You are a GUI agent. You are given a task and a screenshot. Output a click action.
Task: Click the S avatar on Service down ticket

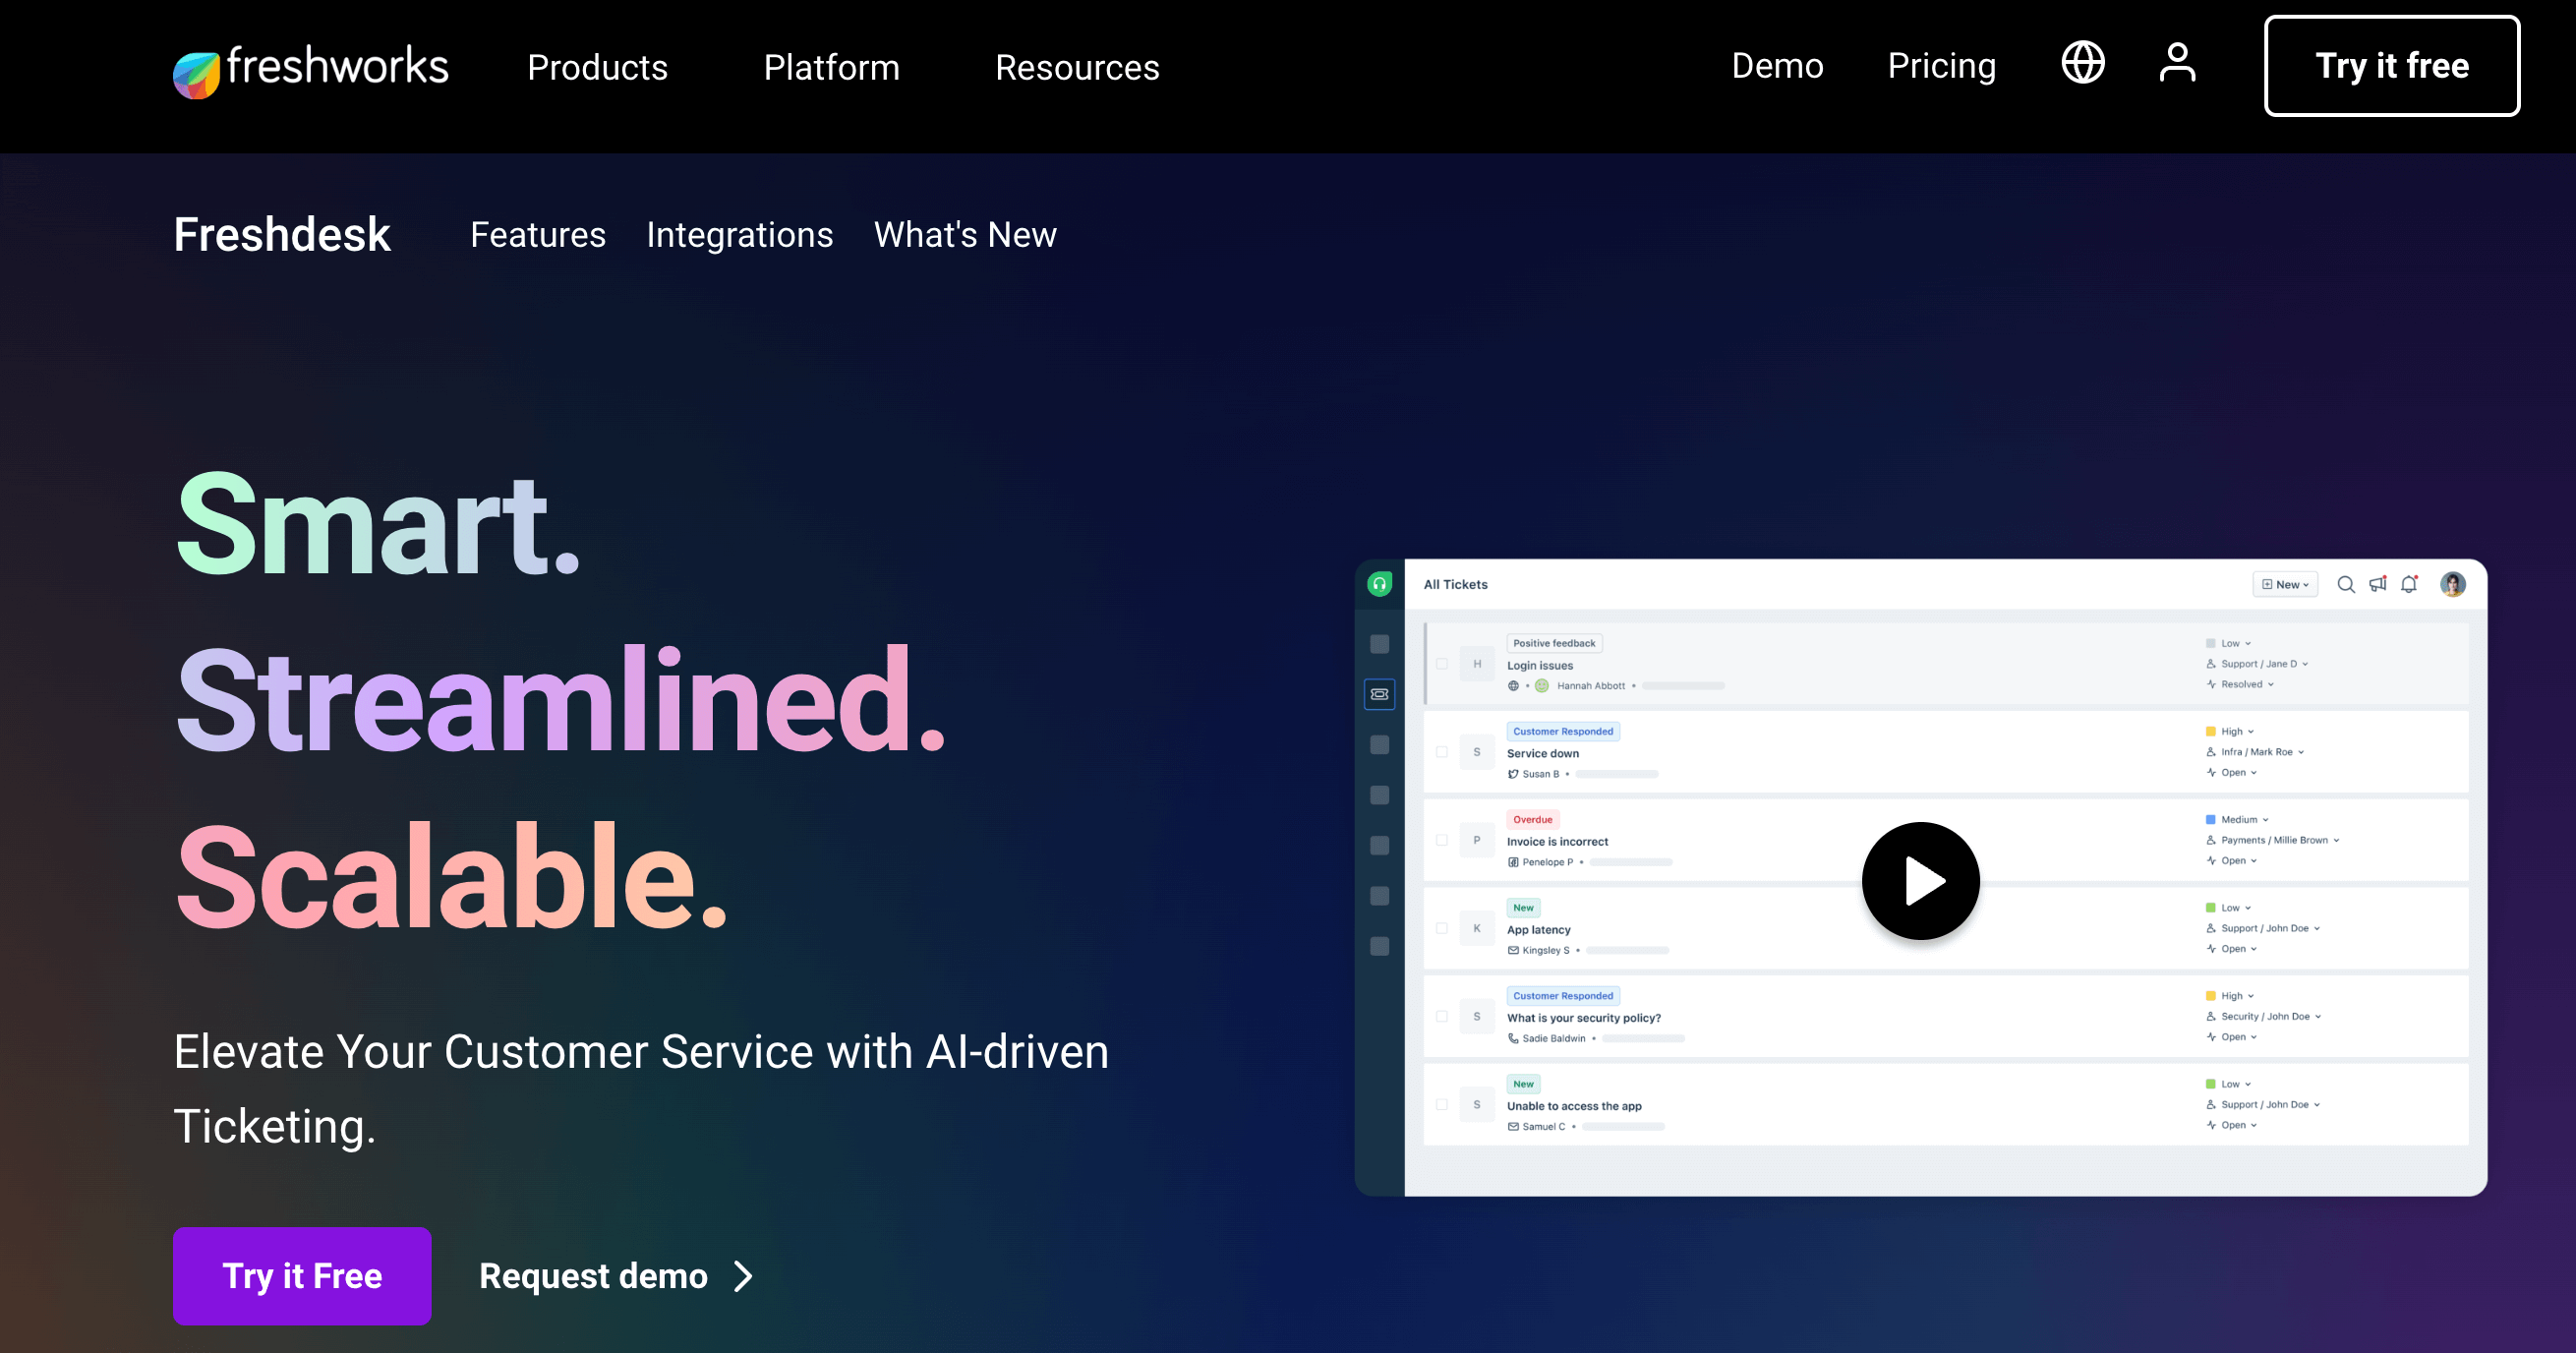click(x=1477, y=752)
